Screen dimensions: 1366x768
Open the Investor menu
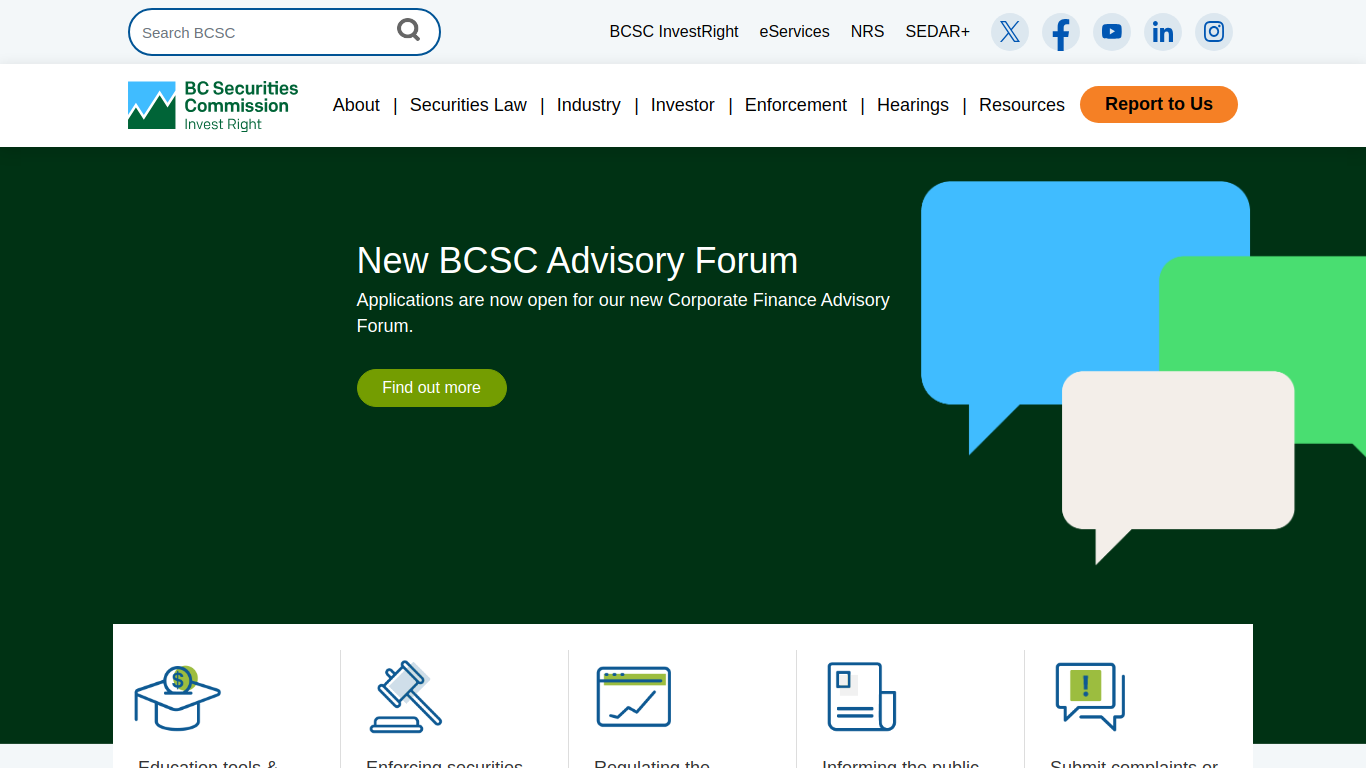pos(682,105)
